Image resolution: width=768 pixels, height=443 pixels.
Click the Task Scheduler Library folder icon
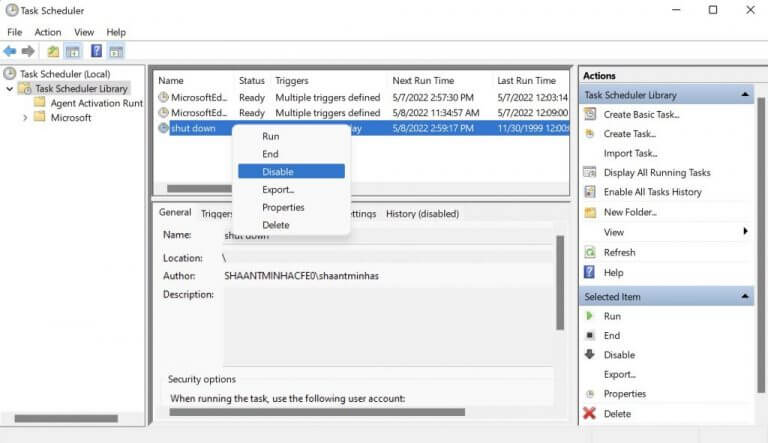tap(25, 88)
